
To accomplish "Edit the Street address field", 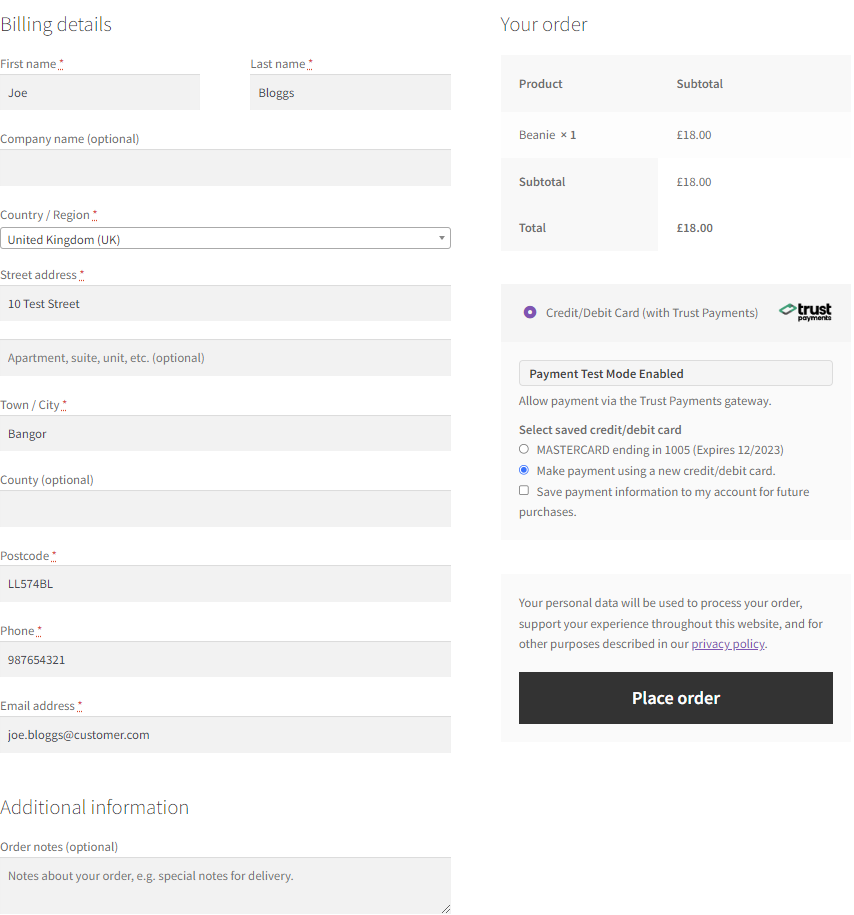I will click(225, 304).
